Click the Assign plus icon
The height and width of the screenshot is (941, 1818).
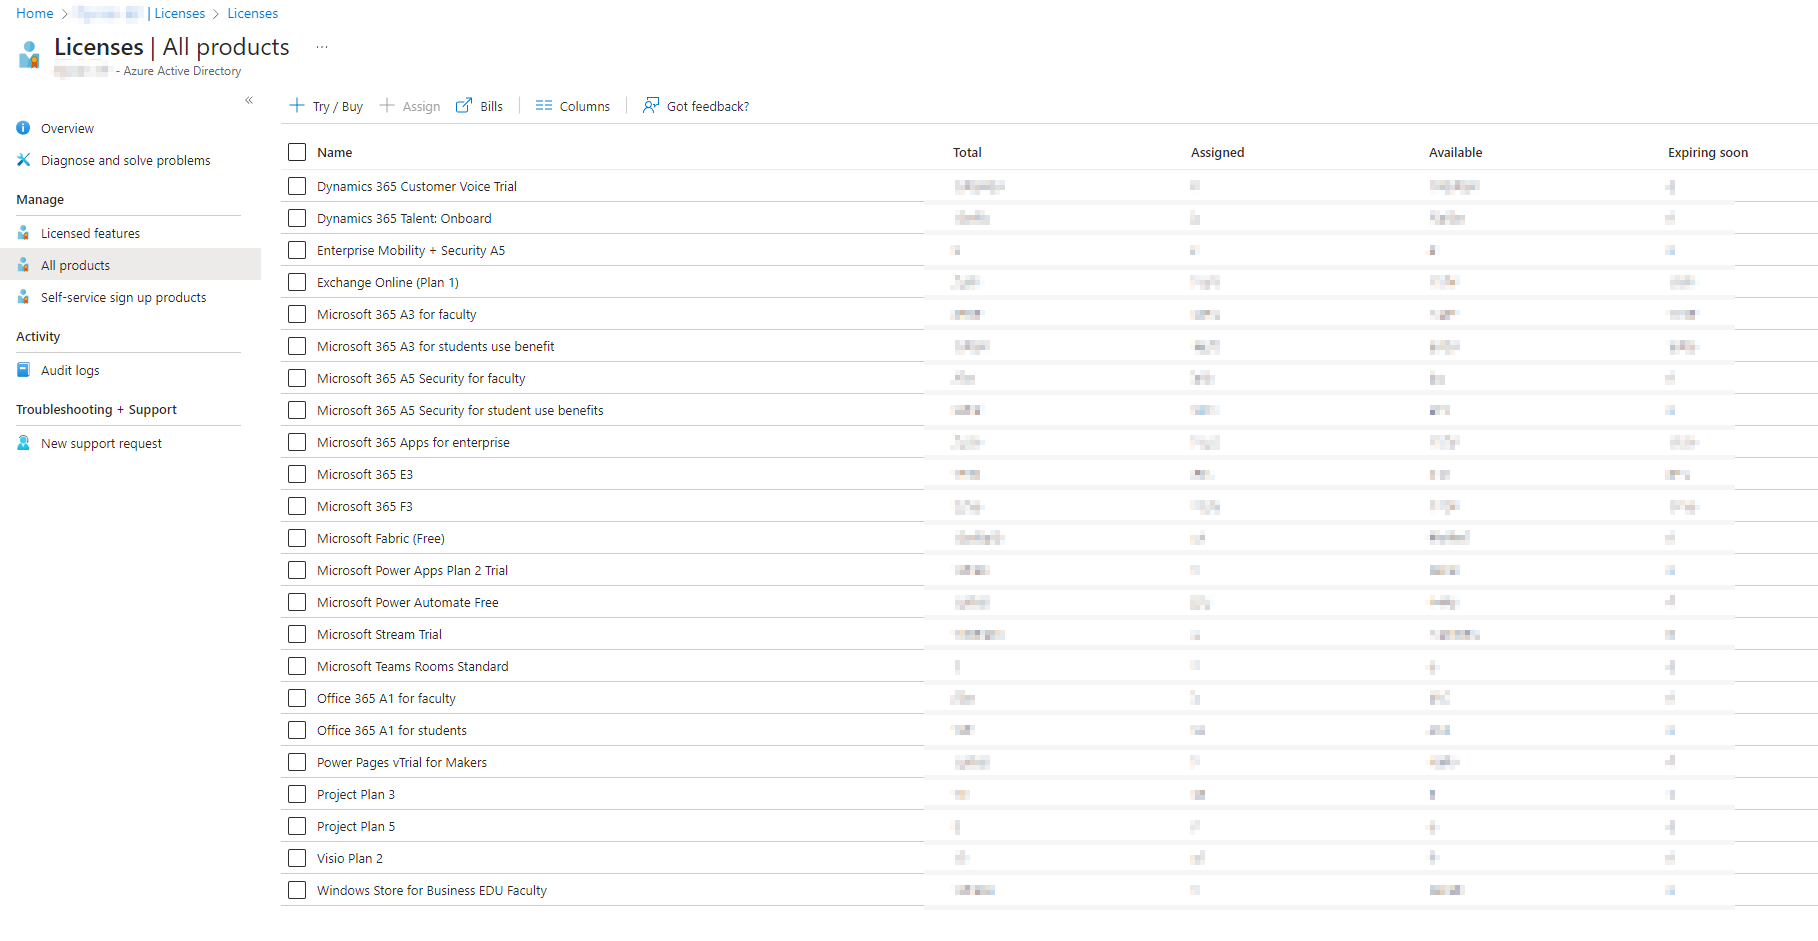tap(387, 105)
